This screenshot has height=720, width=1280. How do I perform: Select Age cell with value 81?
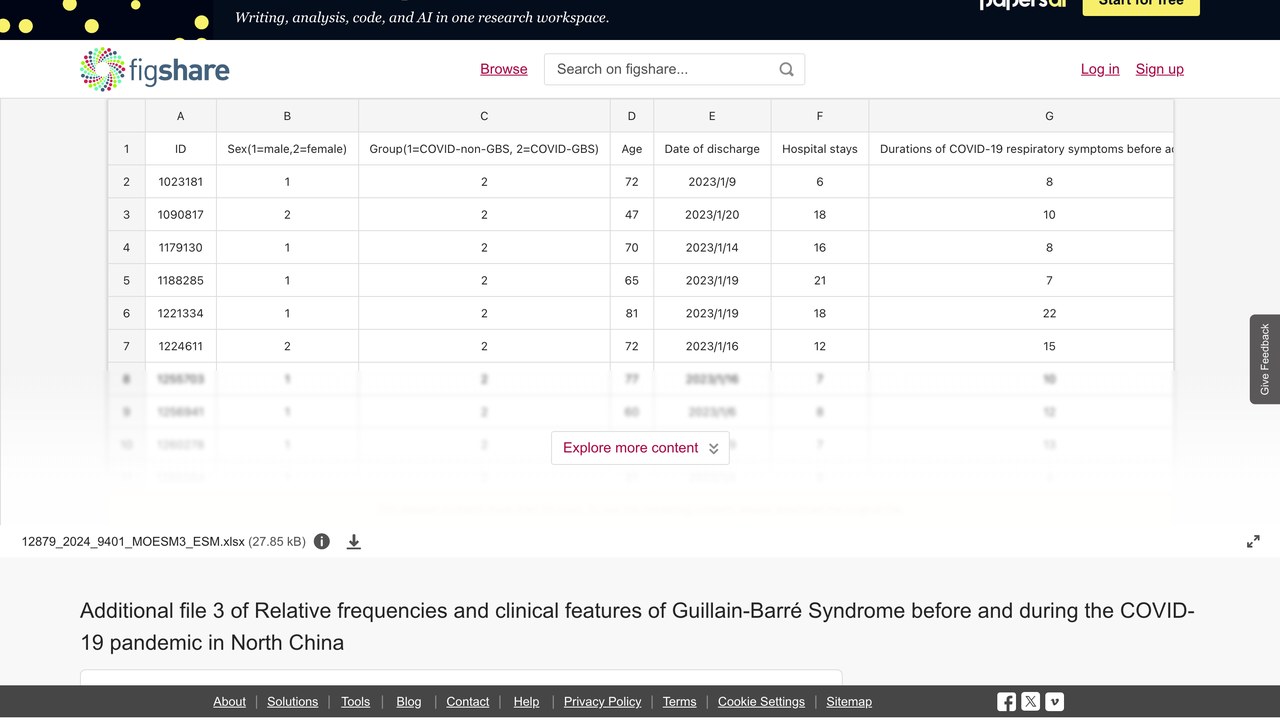click(632, 313)
